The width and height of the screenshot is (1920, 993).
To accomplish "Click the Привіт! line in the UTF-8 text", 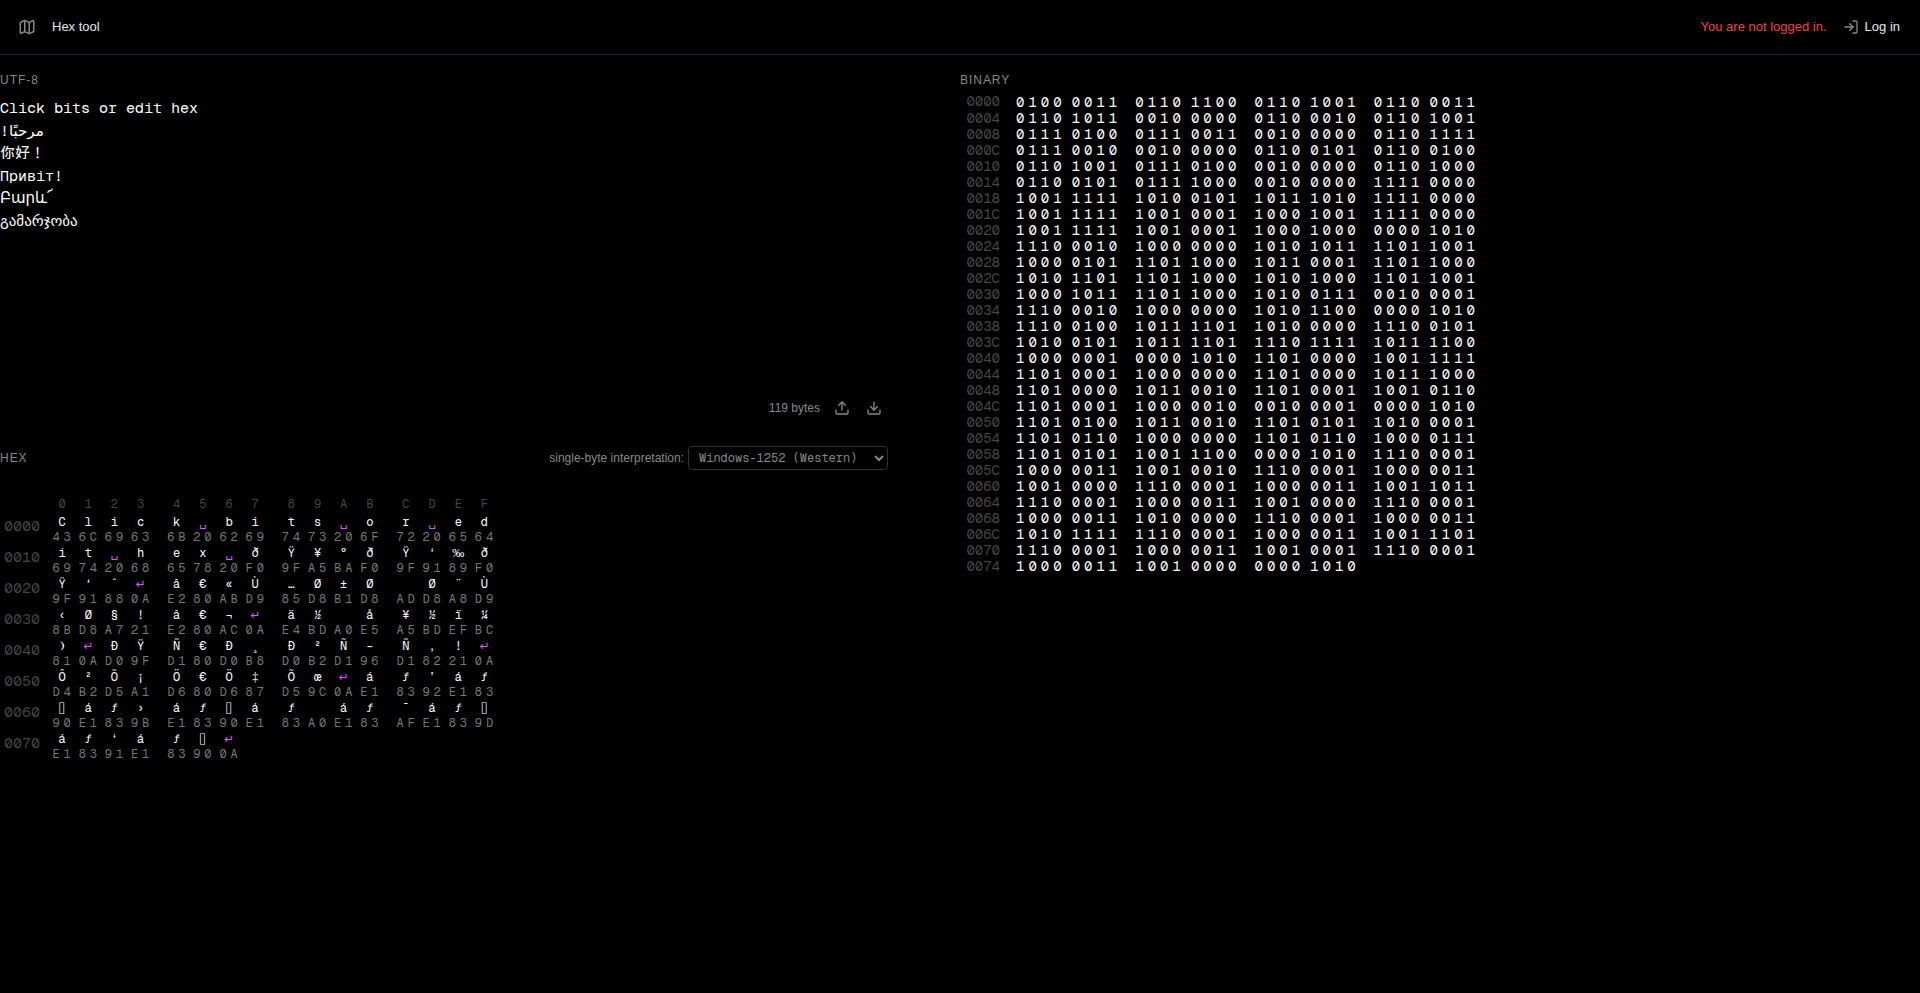I will tap(31, 176).
